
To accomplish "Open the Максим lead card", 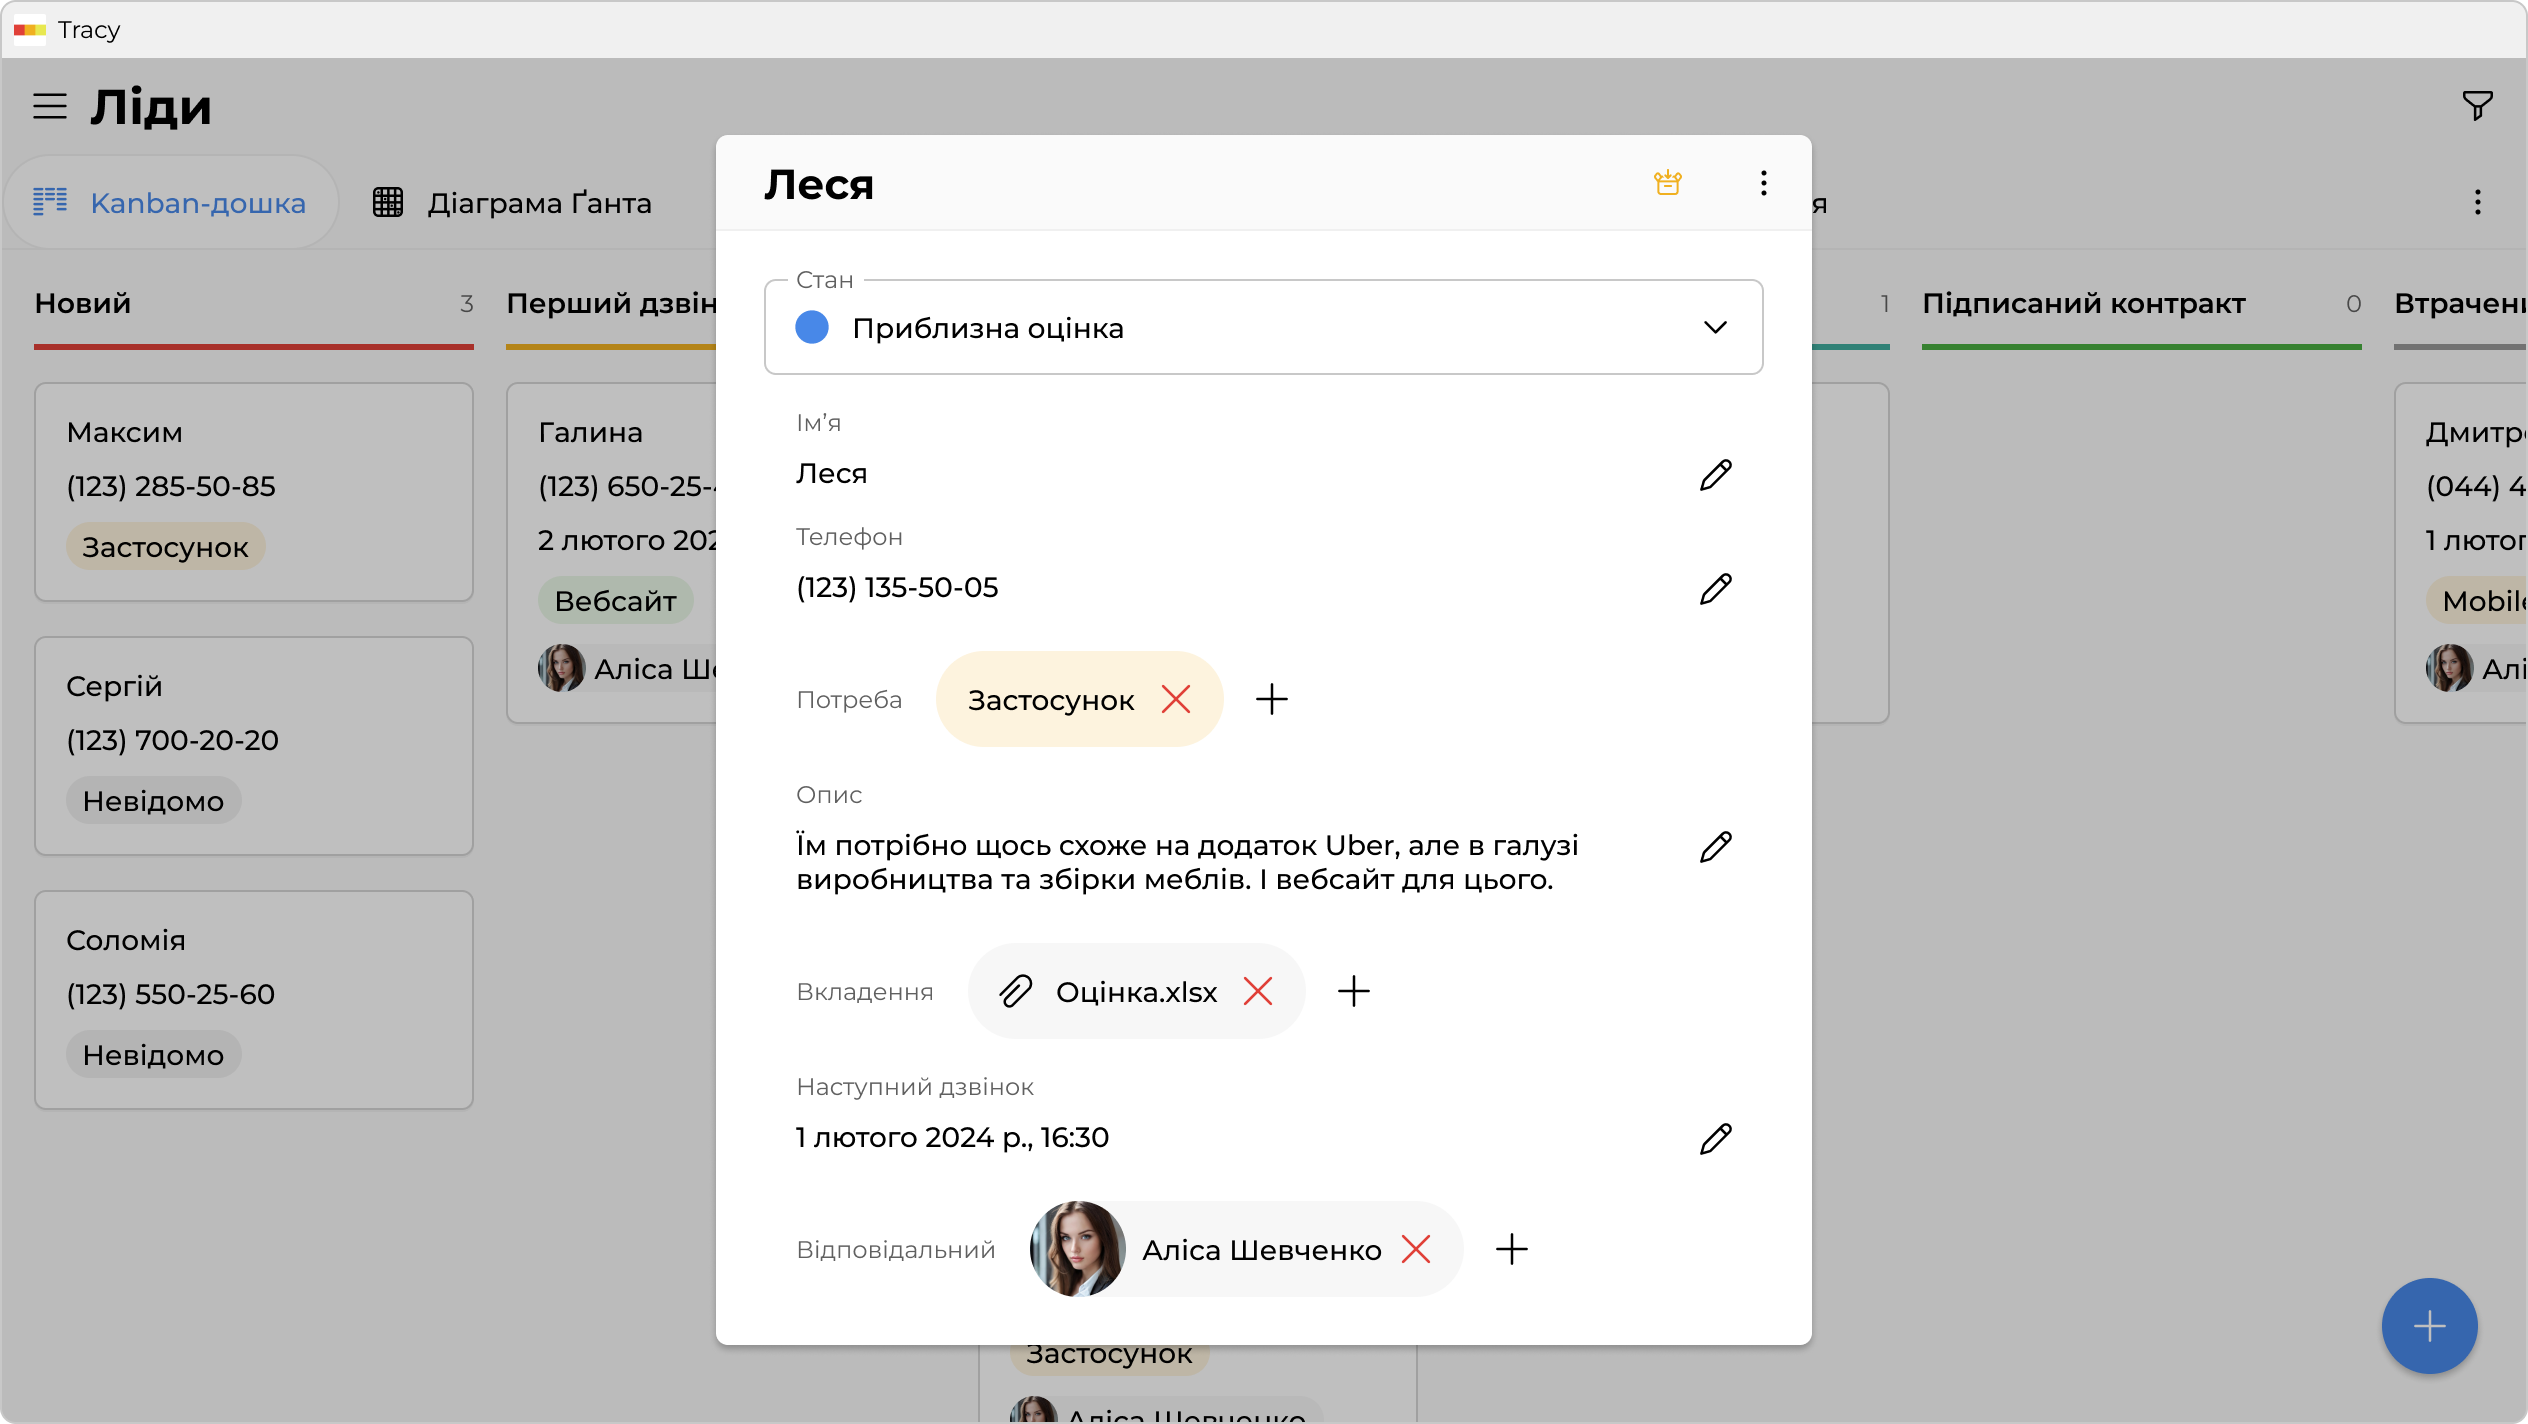I will [x=253, y=490].
